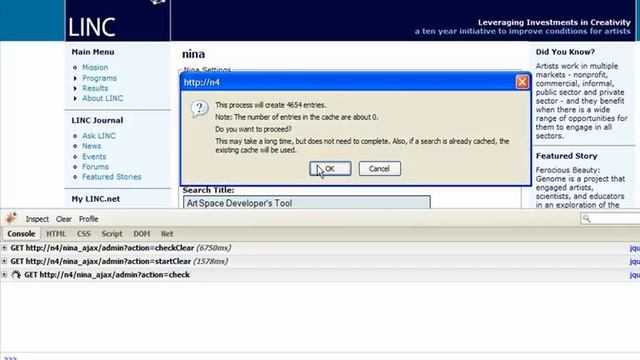This screenshot has height=360, width=640.
Task: Expand the startClear GET request
Action: click(x=4, y=261)
